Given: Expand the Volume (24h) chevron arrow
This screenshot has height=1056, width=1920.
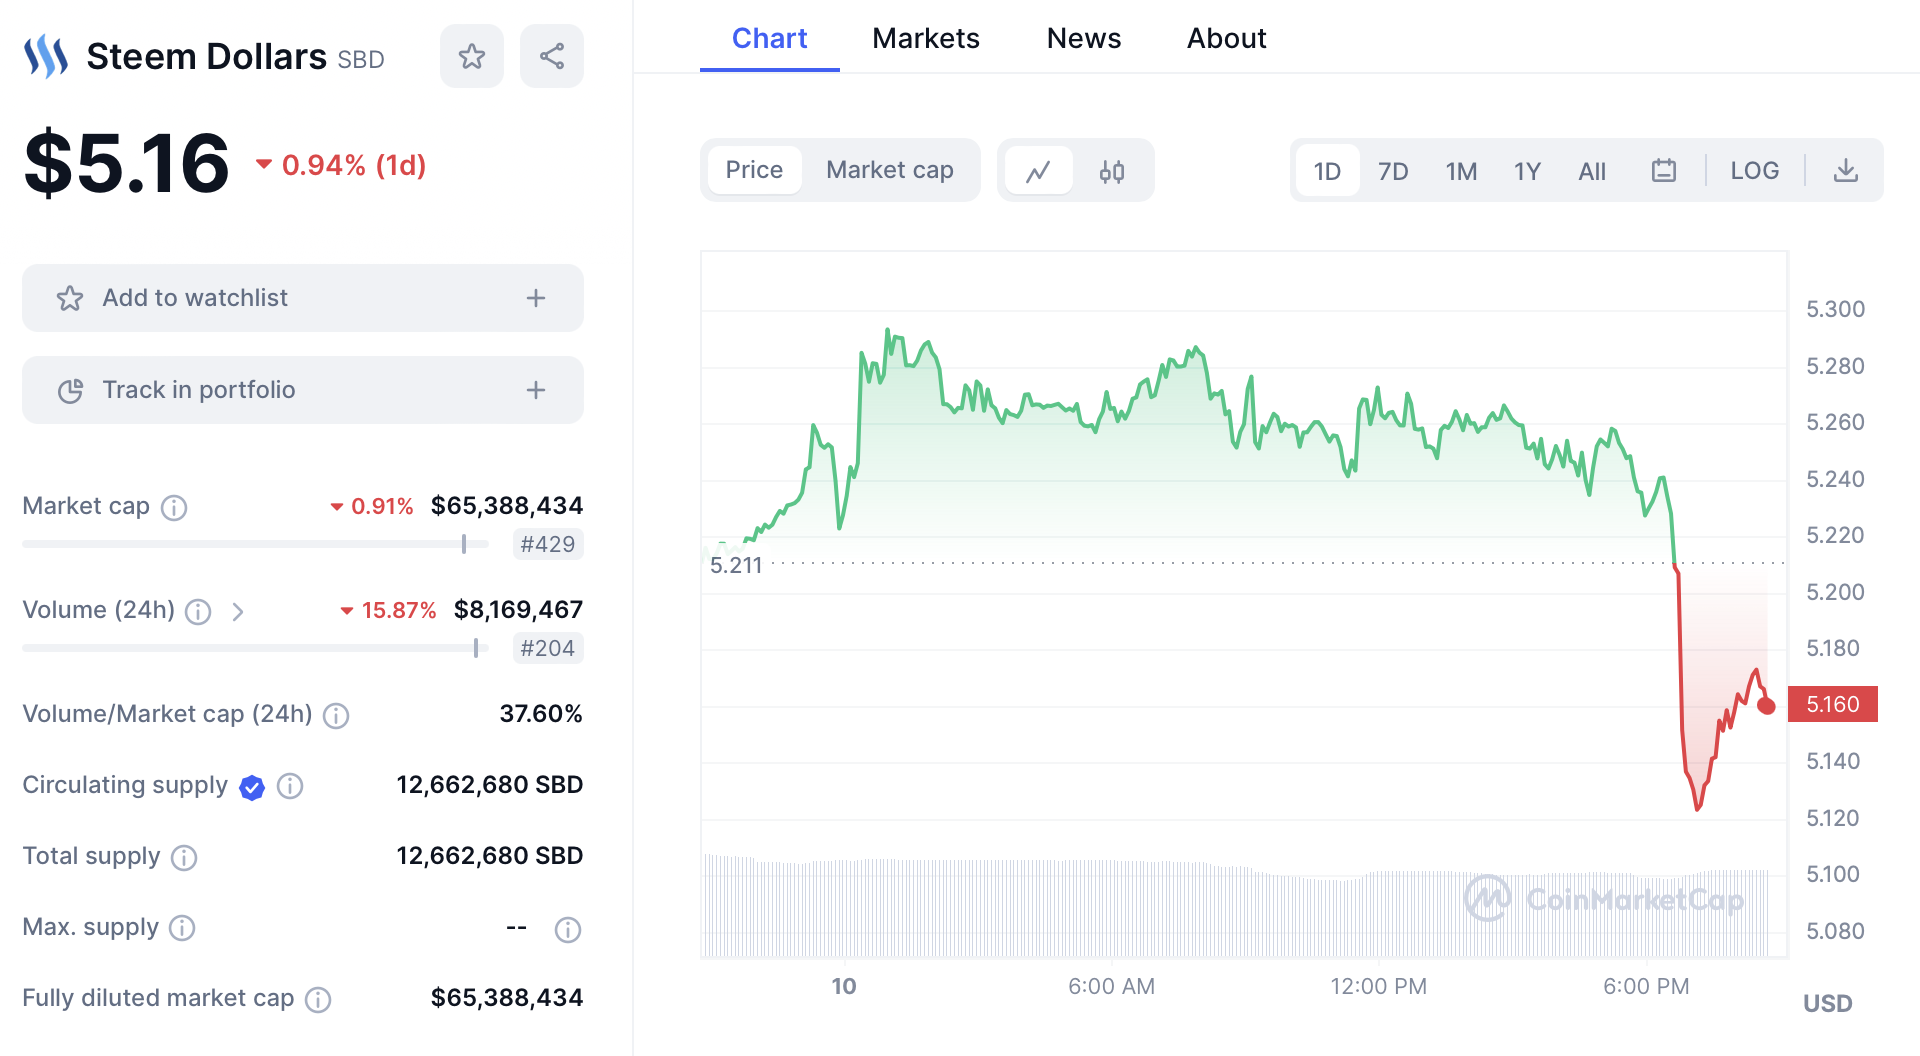Looking at the screenshot, I should coord(238,611).
